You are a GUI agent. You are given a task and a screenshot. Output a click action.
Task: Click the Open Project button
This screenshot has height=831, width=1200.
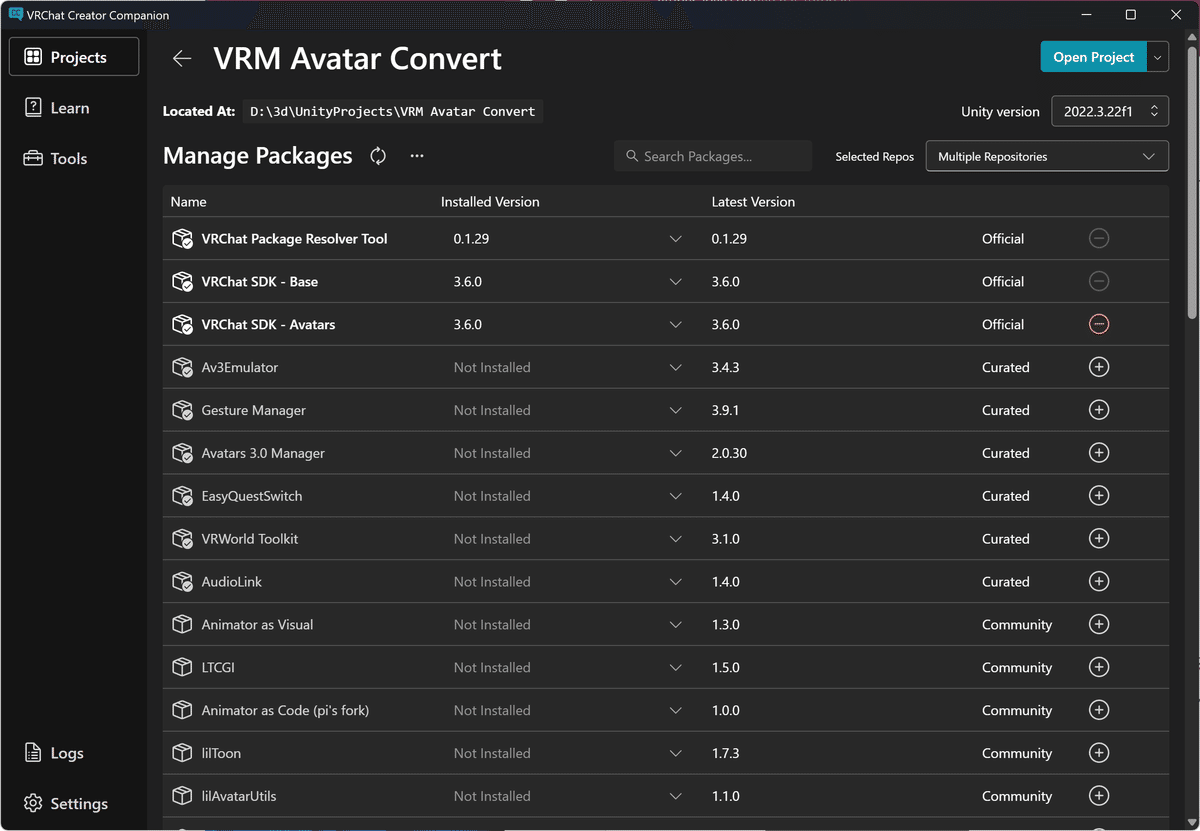pos(1094,57)
